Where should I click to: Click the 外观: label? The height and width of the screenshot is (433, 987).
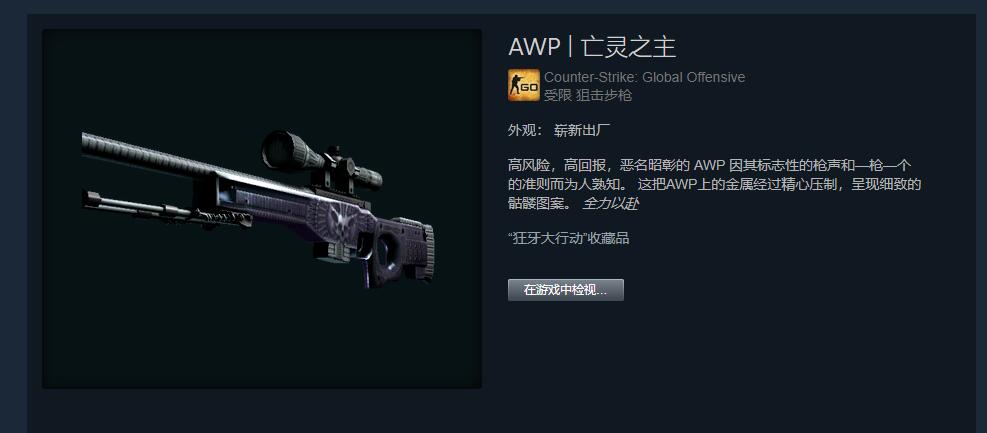coord(525,131)
